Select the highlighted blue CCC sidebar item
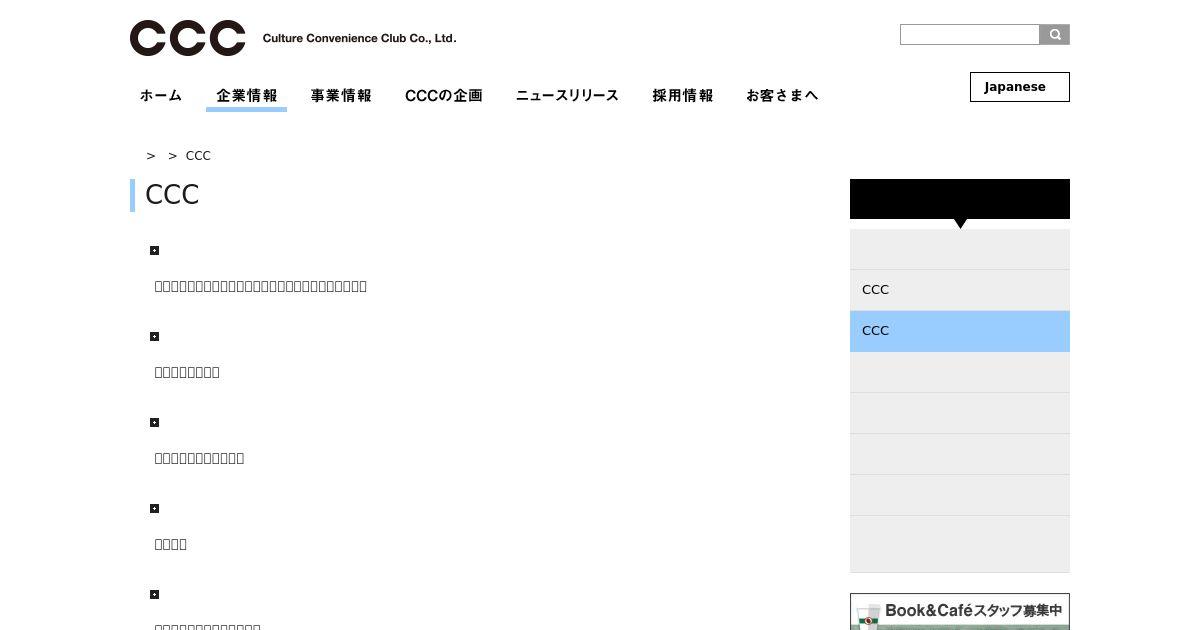 click(960, 331)
